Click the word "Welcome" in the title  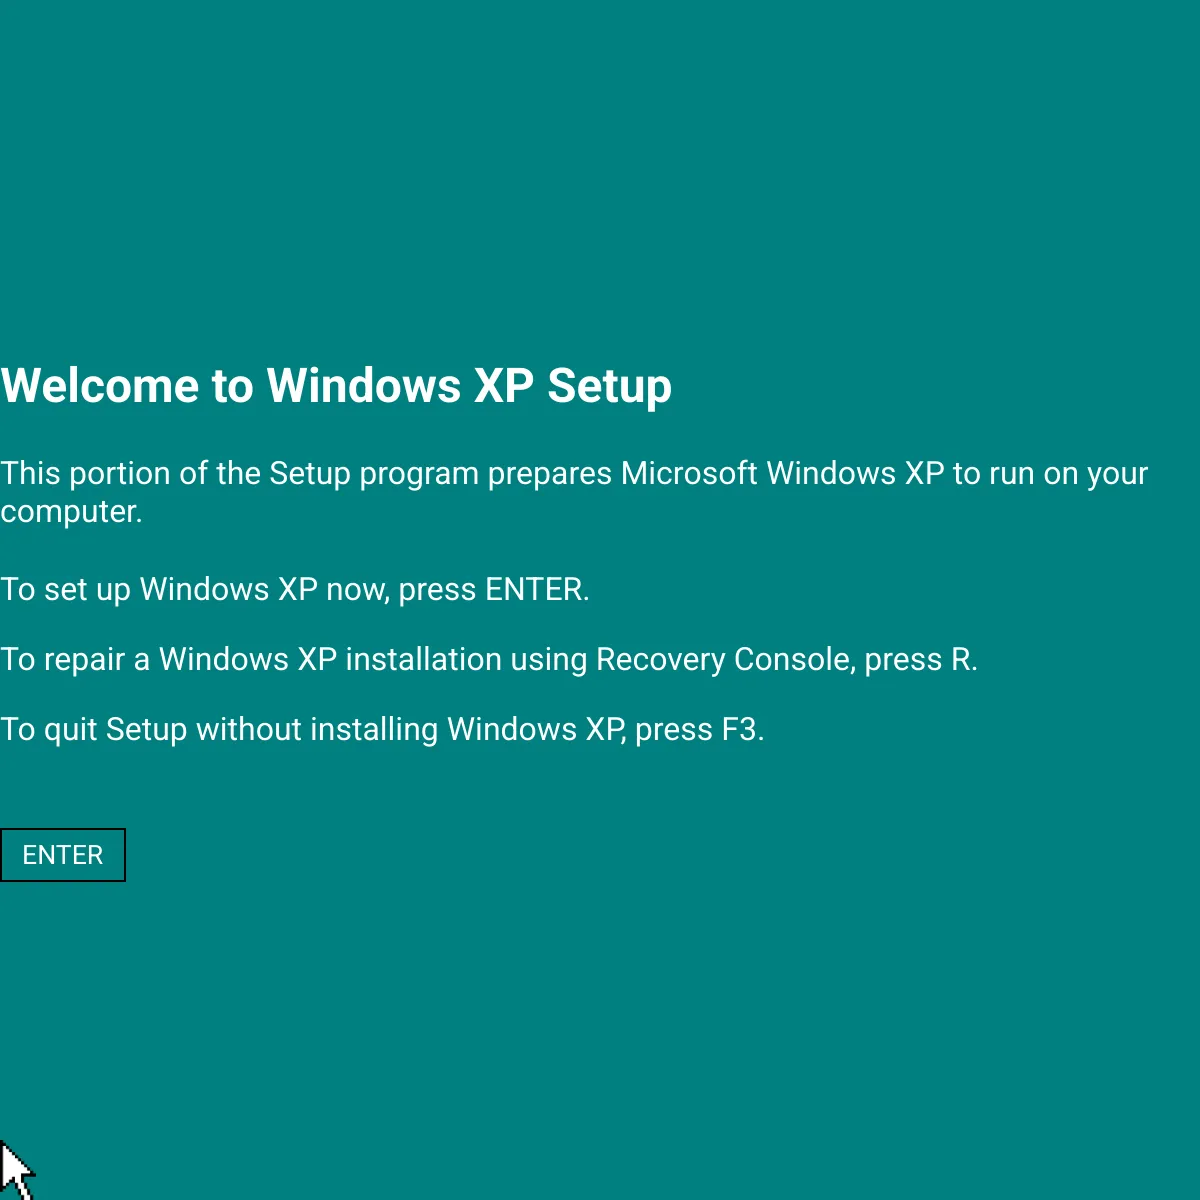tap(100, 387)
